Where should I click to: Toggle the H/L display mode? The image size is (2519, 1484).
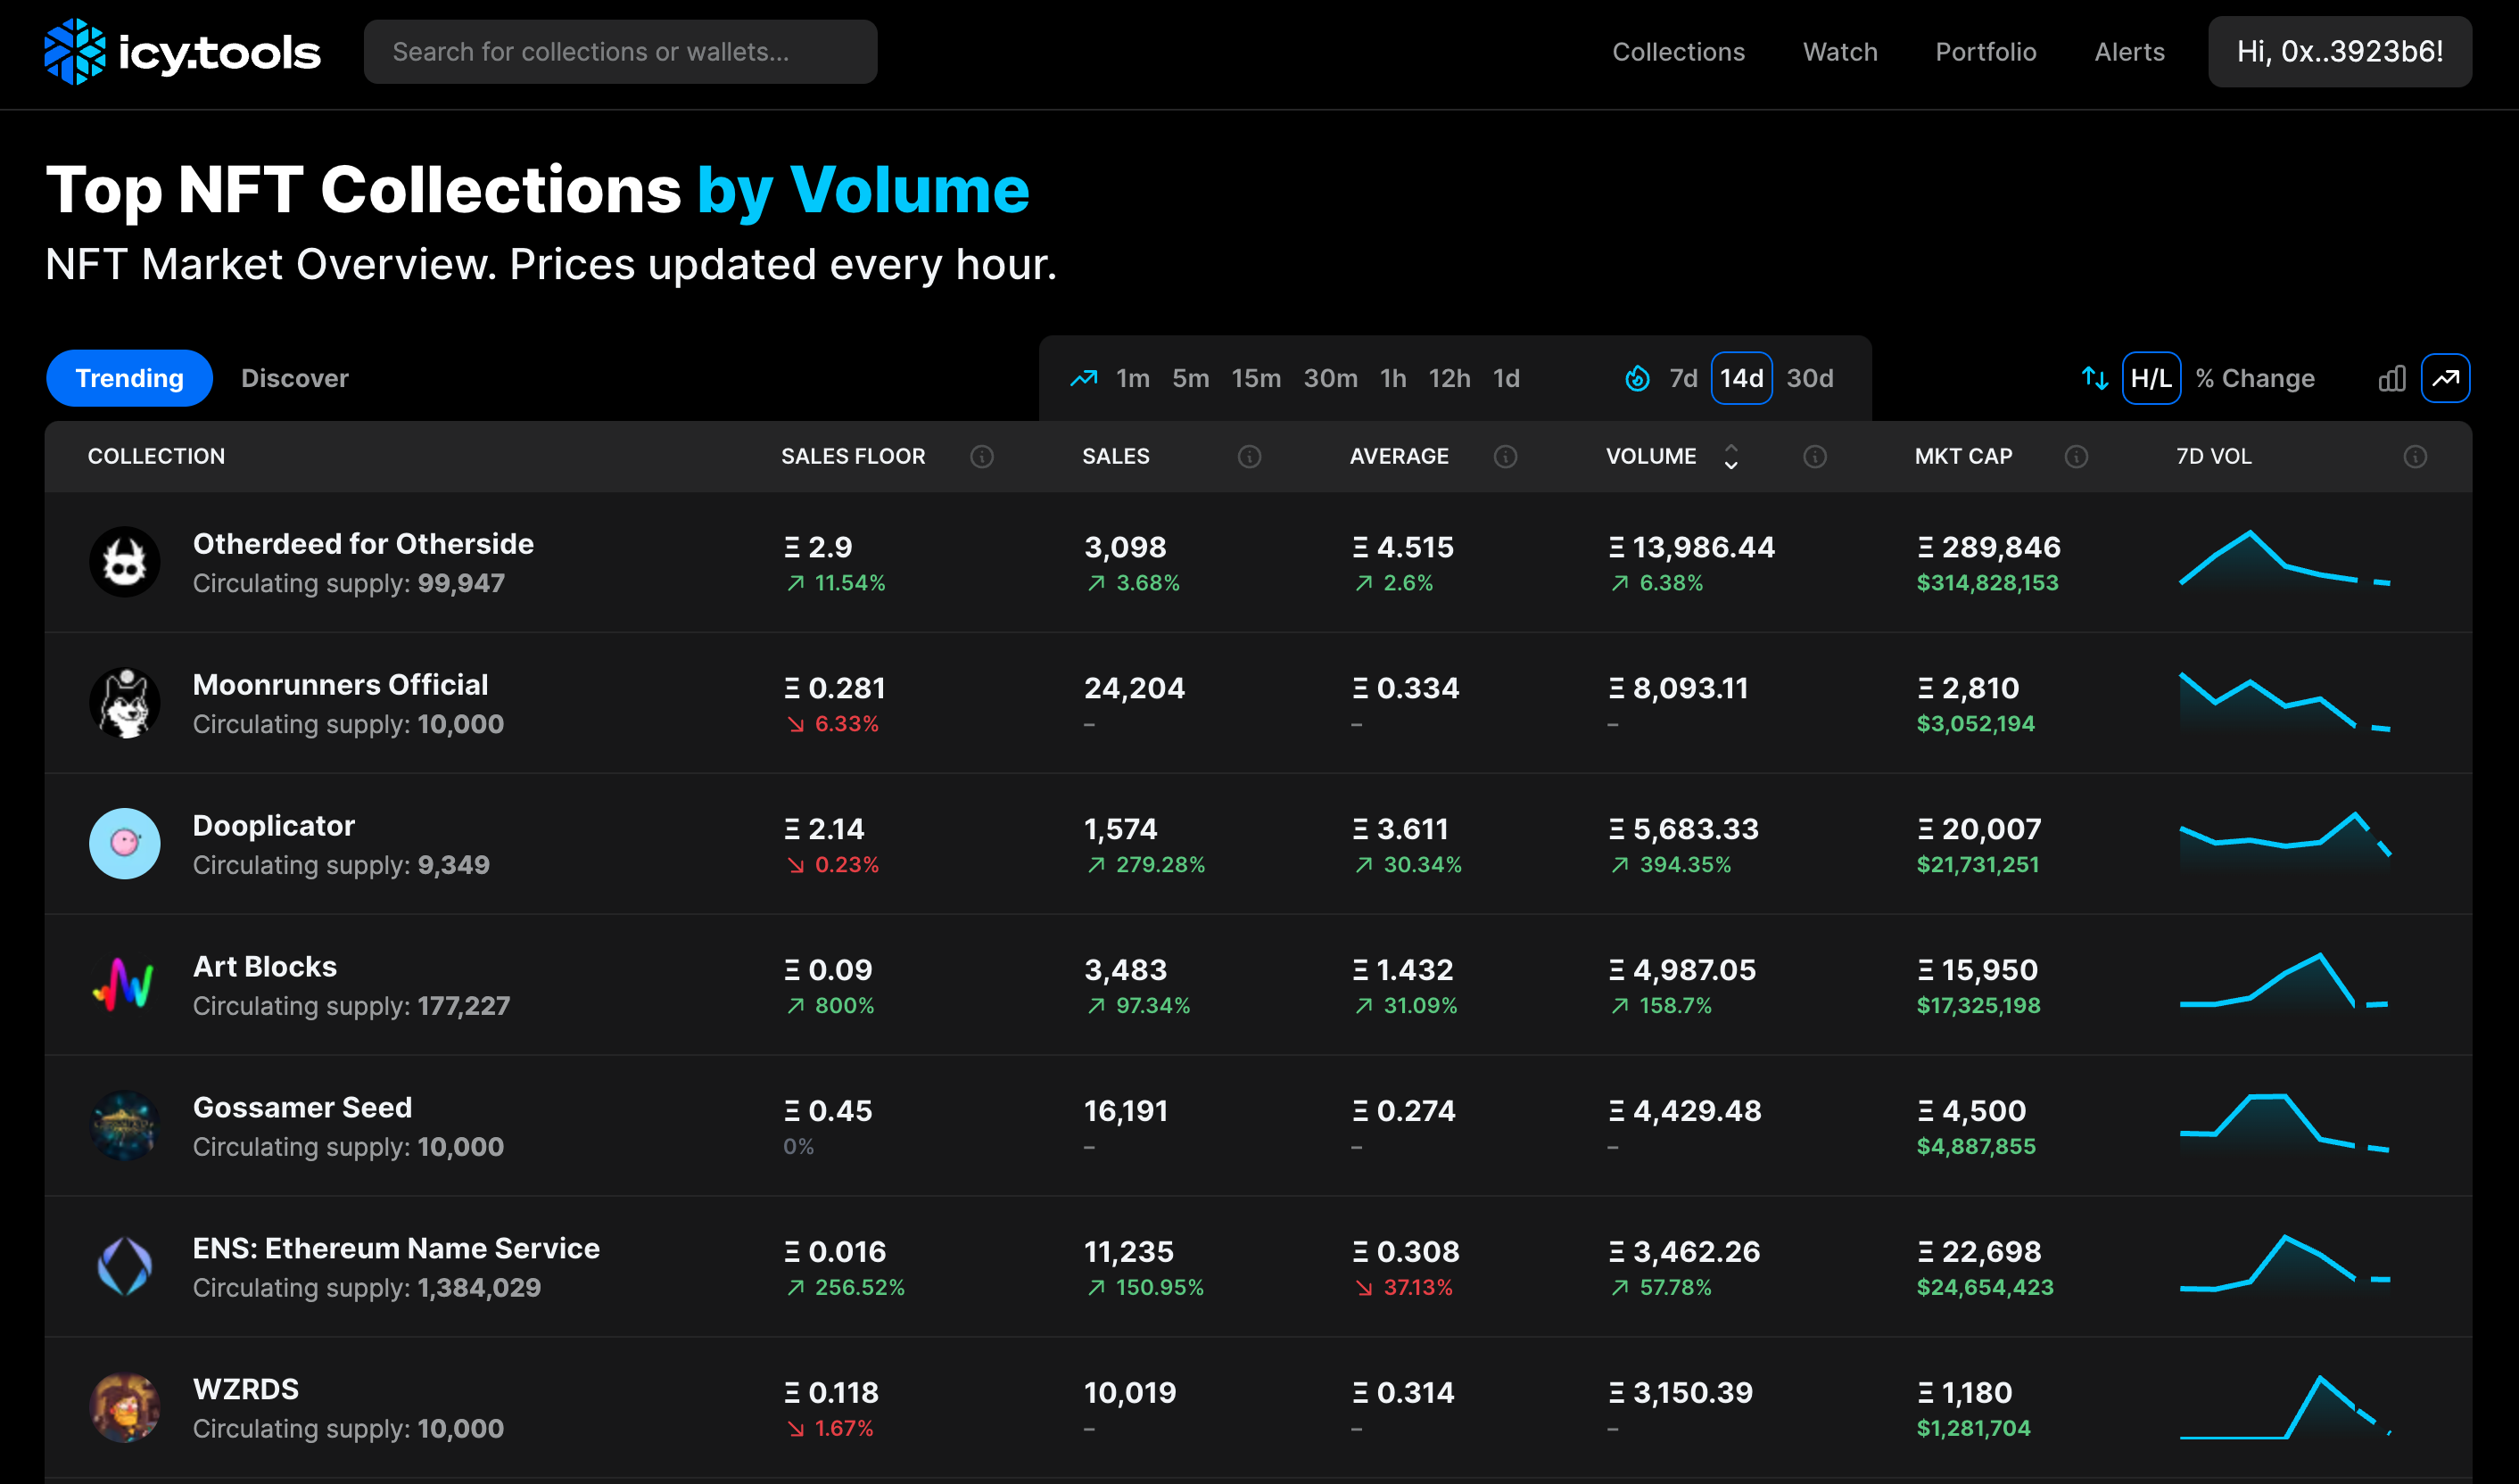coord(2151,378)
